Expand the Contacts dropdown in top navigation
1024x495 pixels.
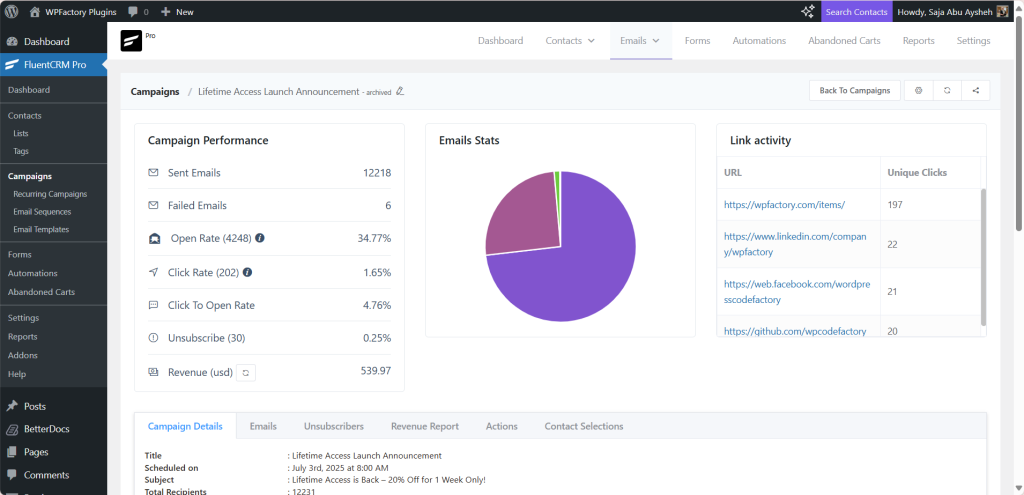point(570,40)
